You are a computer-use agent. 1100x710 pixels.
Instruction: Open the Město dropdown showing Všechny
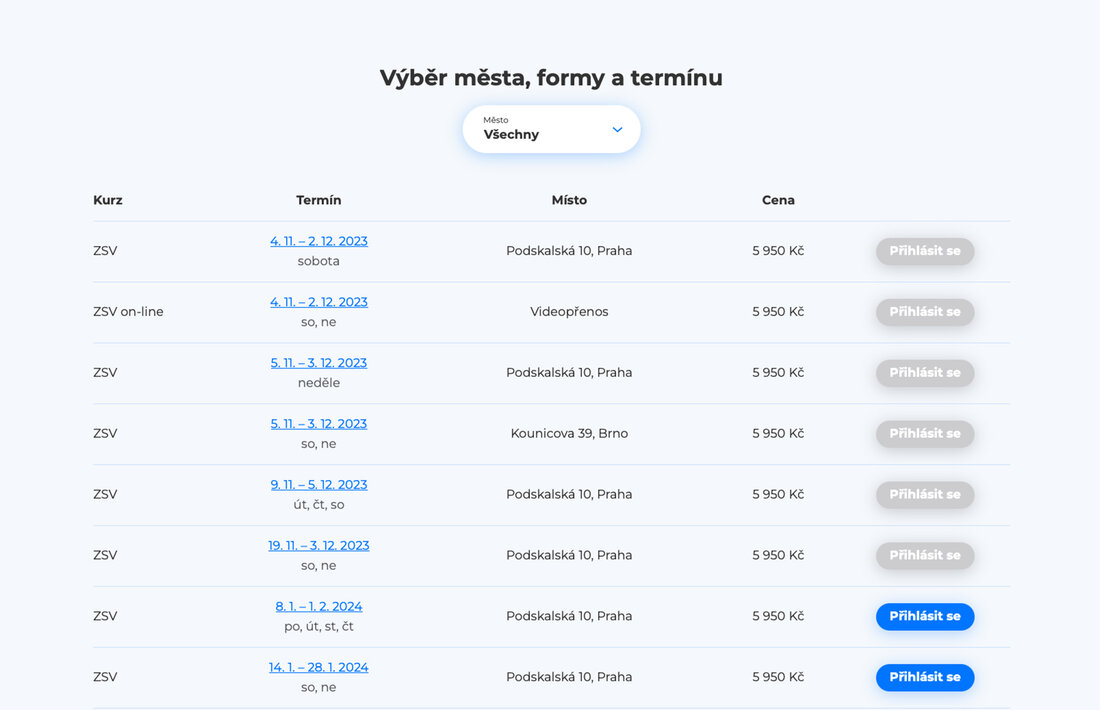[x=550, y=129]
